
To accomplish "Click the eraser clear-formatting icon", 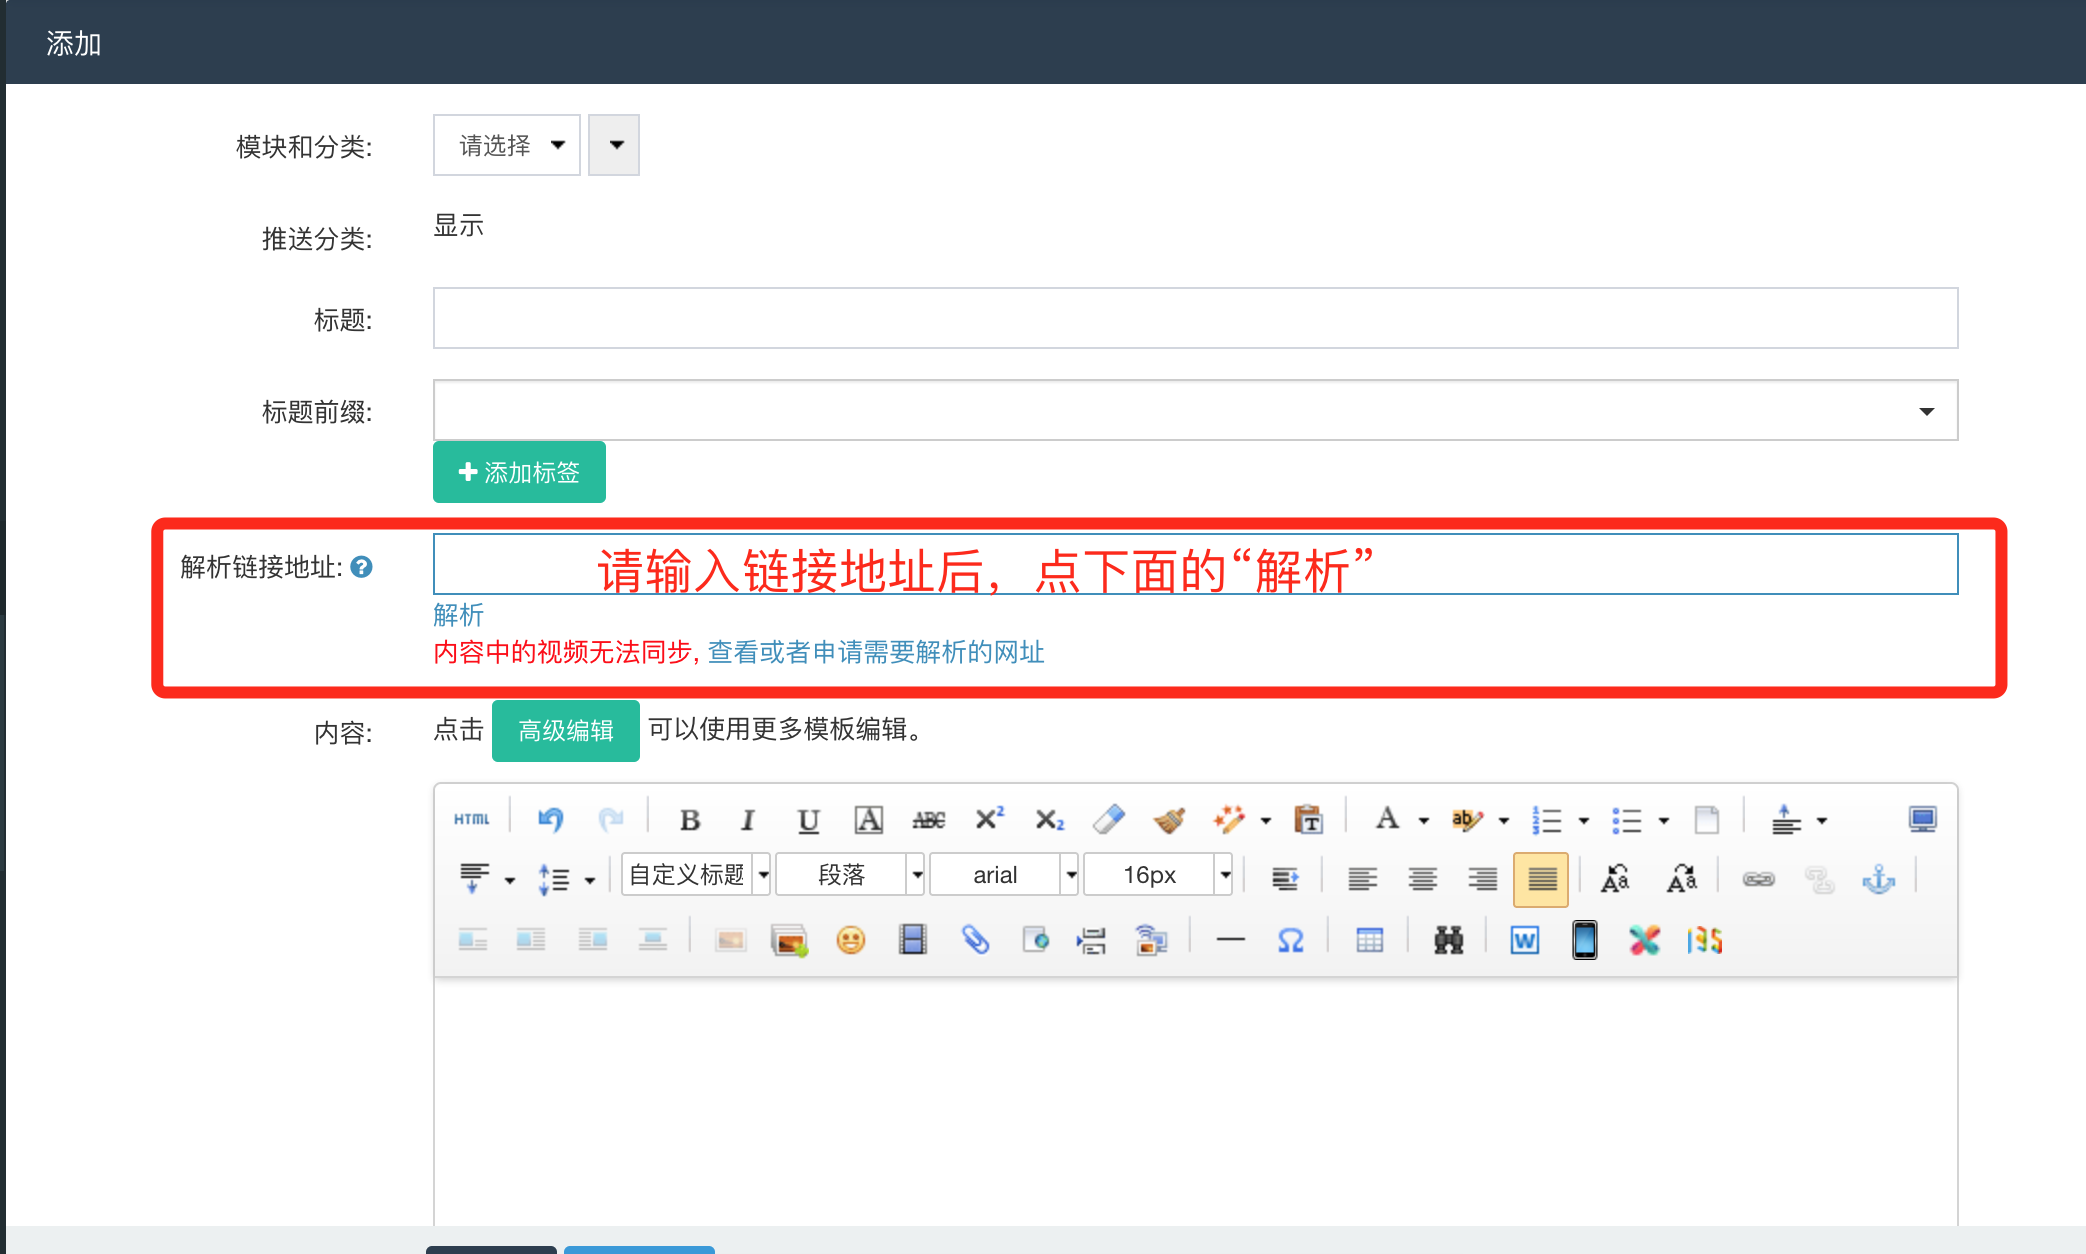I will (1108, 820).
